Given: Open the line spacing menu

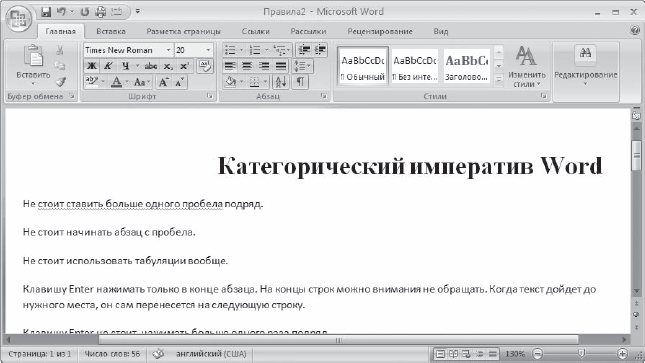Looking at the screenshot, I should tap(302, 66).
